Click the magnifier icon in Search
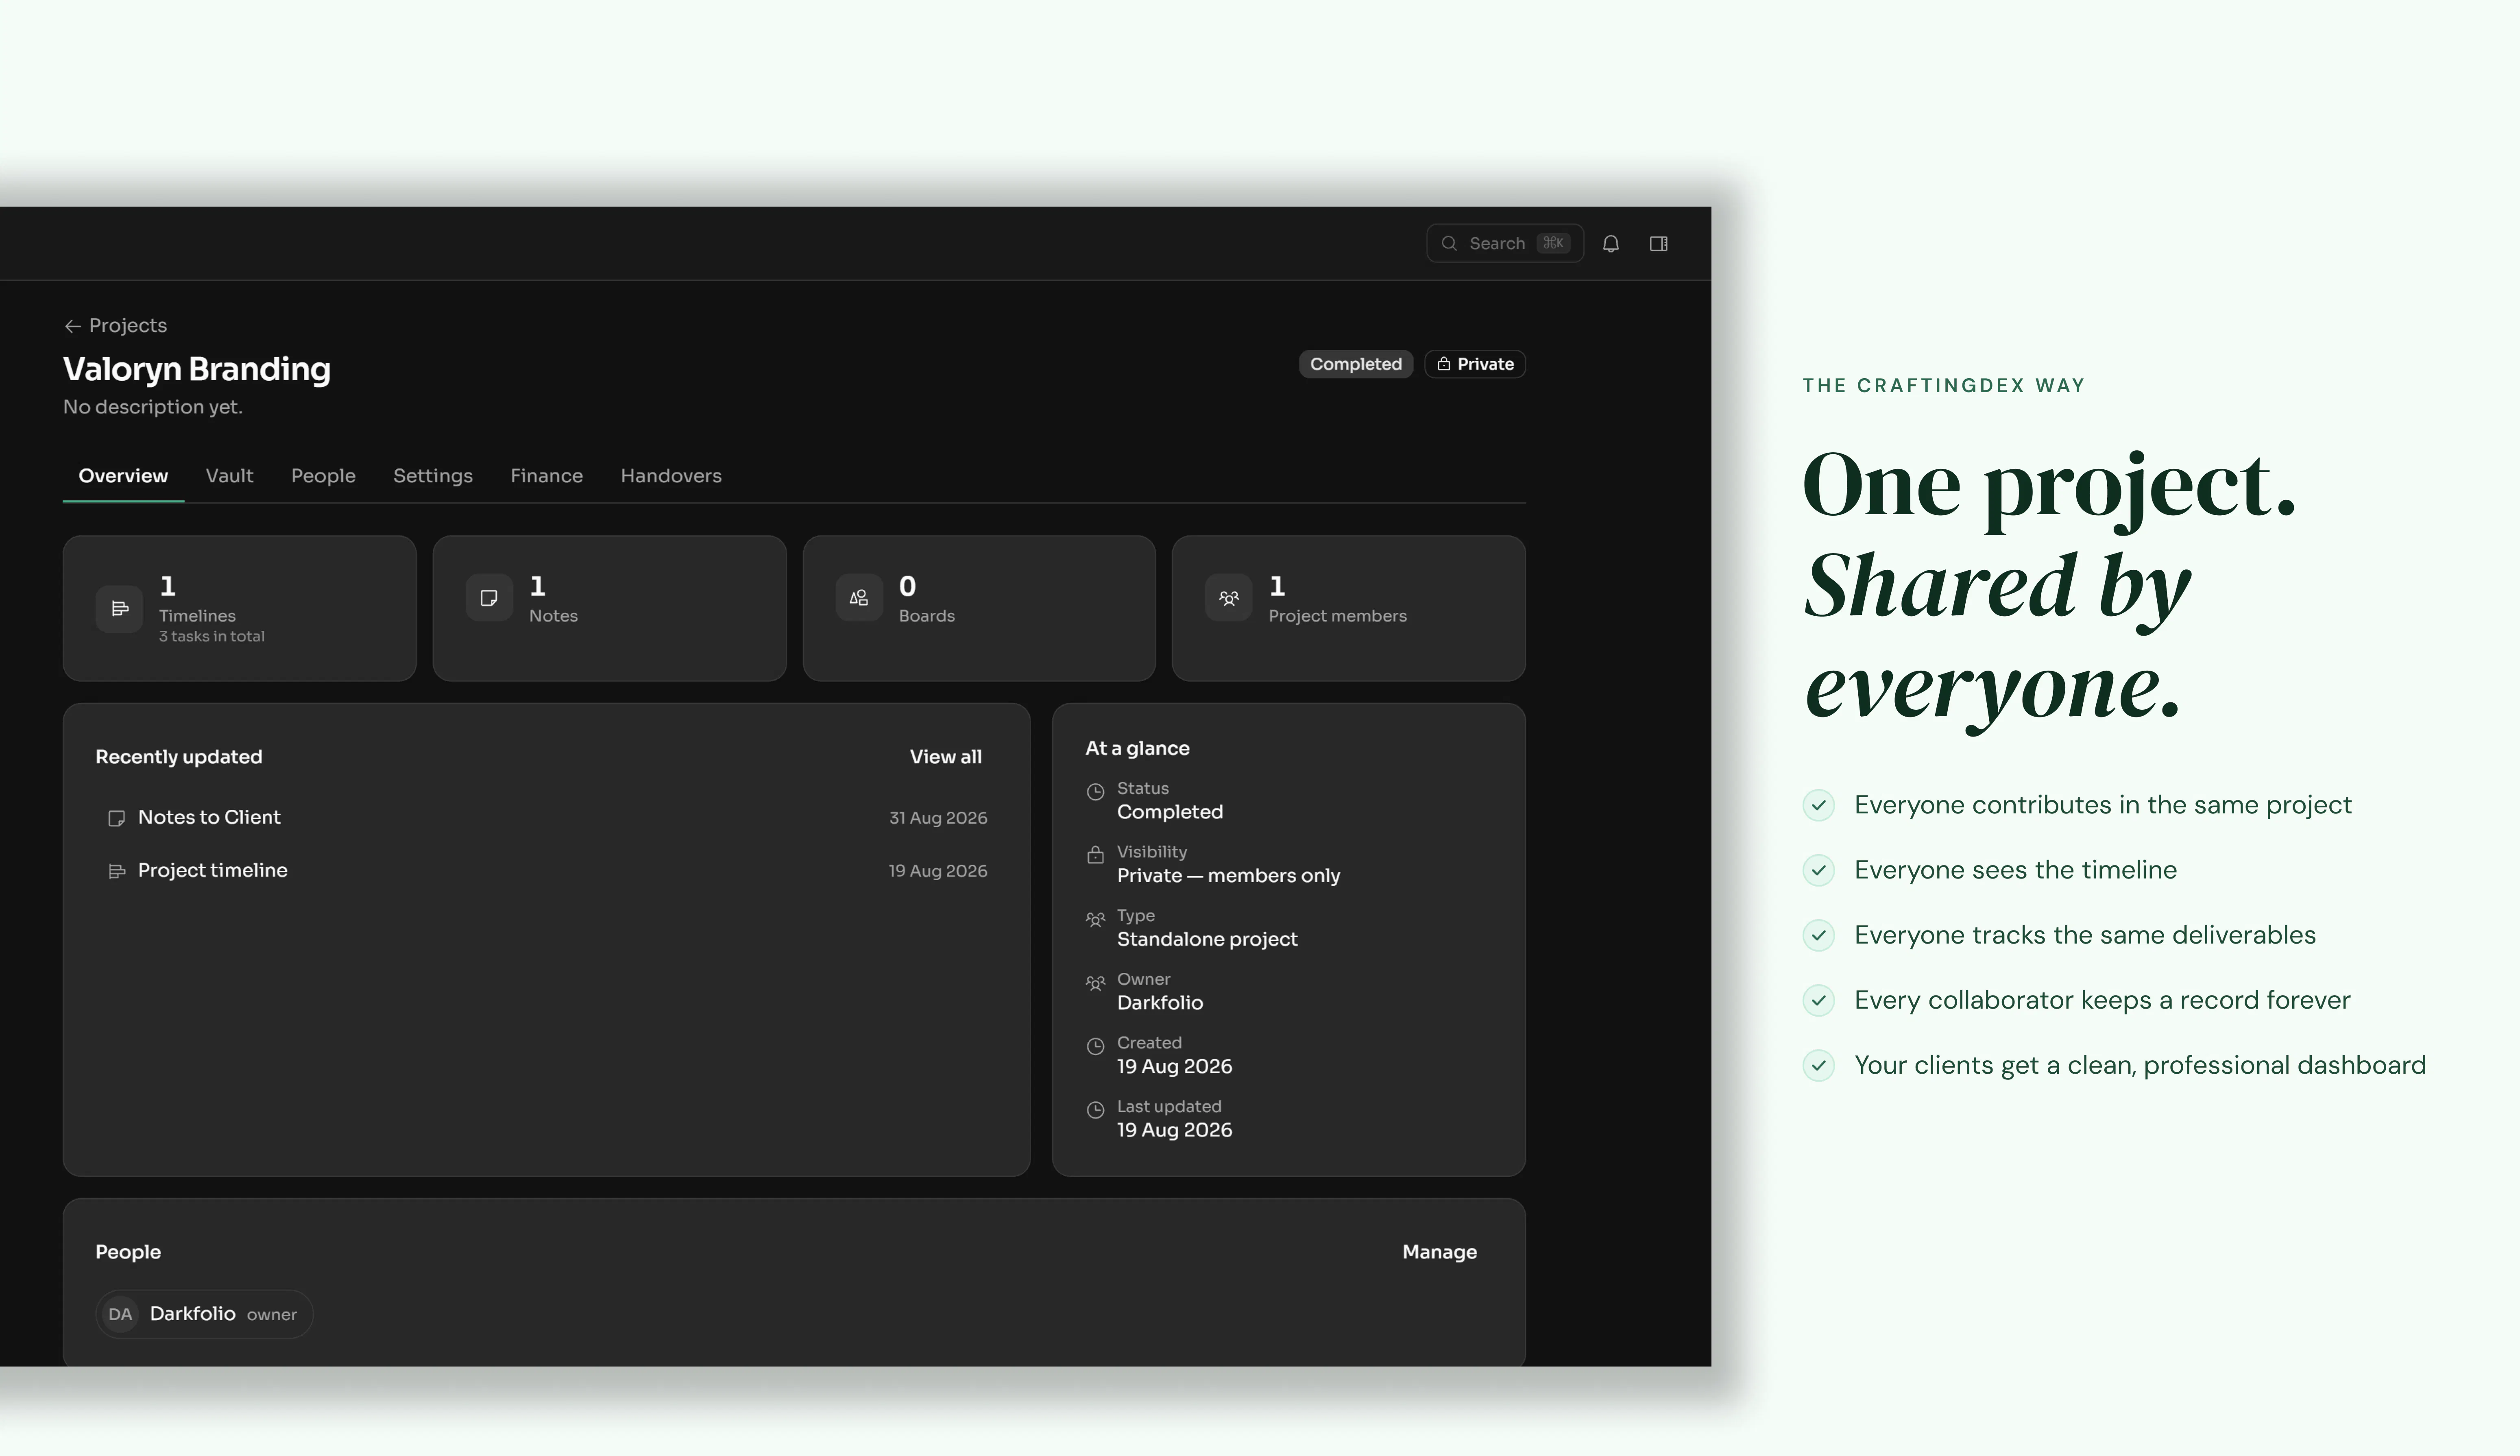 point(1449,244)
